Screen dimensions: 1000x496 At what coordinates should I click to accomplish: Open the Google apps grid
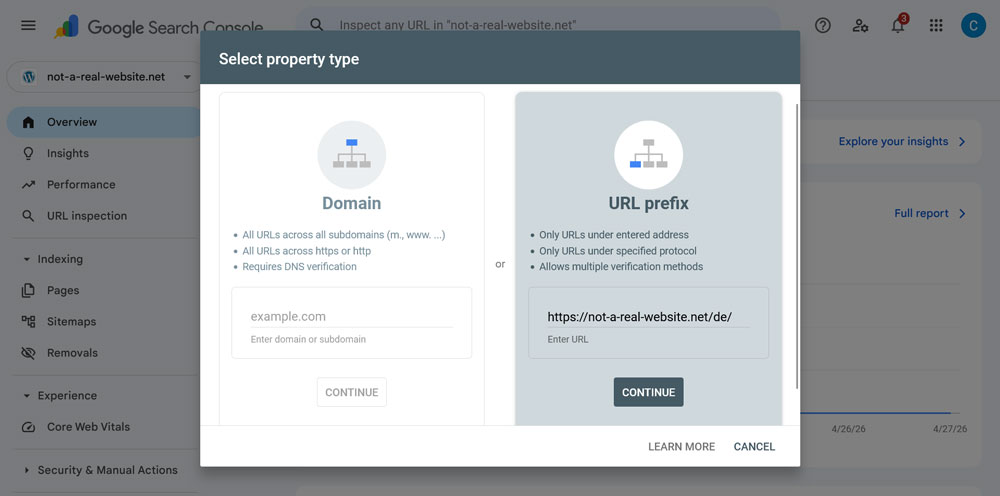pyautogui.click(x=936, y=26)
